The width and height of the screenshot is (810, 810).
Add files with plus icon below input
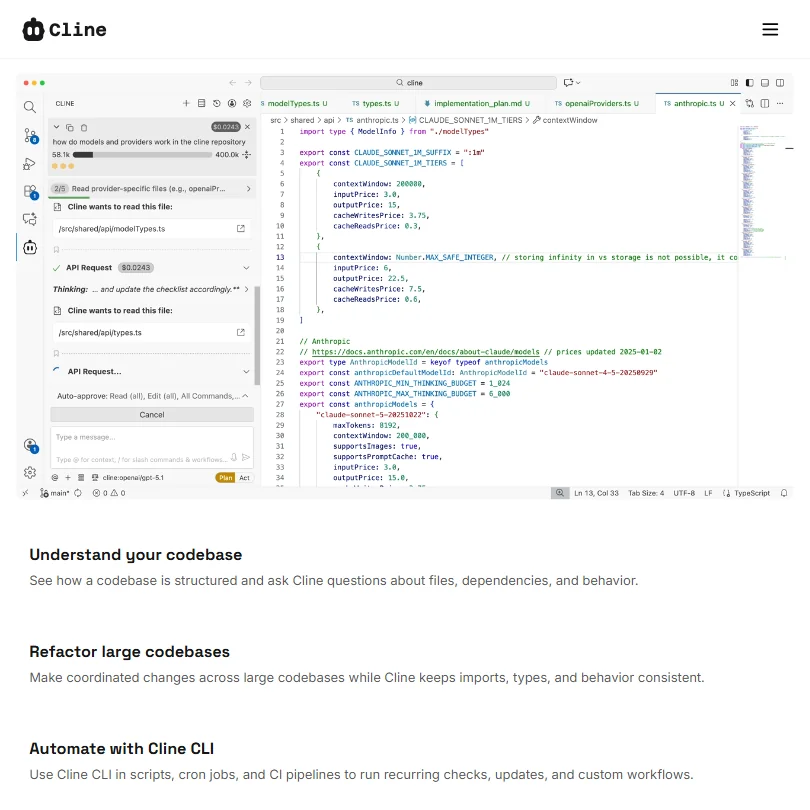click(x=68, y=478)
